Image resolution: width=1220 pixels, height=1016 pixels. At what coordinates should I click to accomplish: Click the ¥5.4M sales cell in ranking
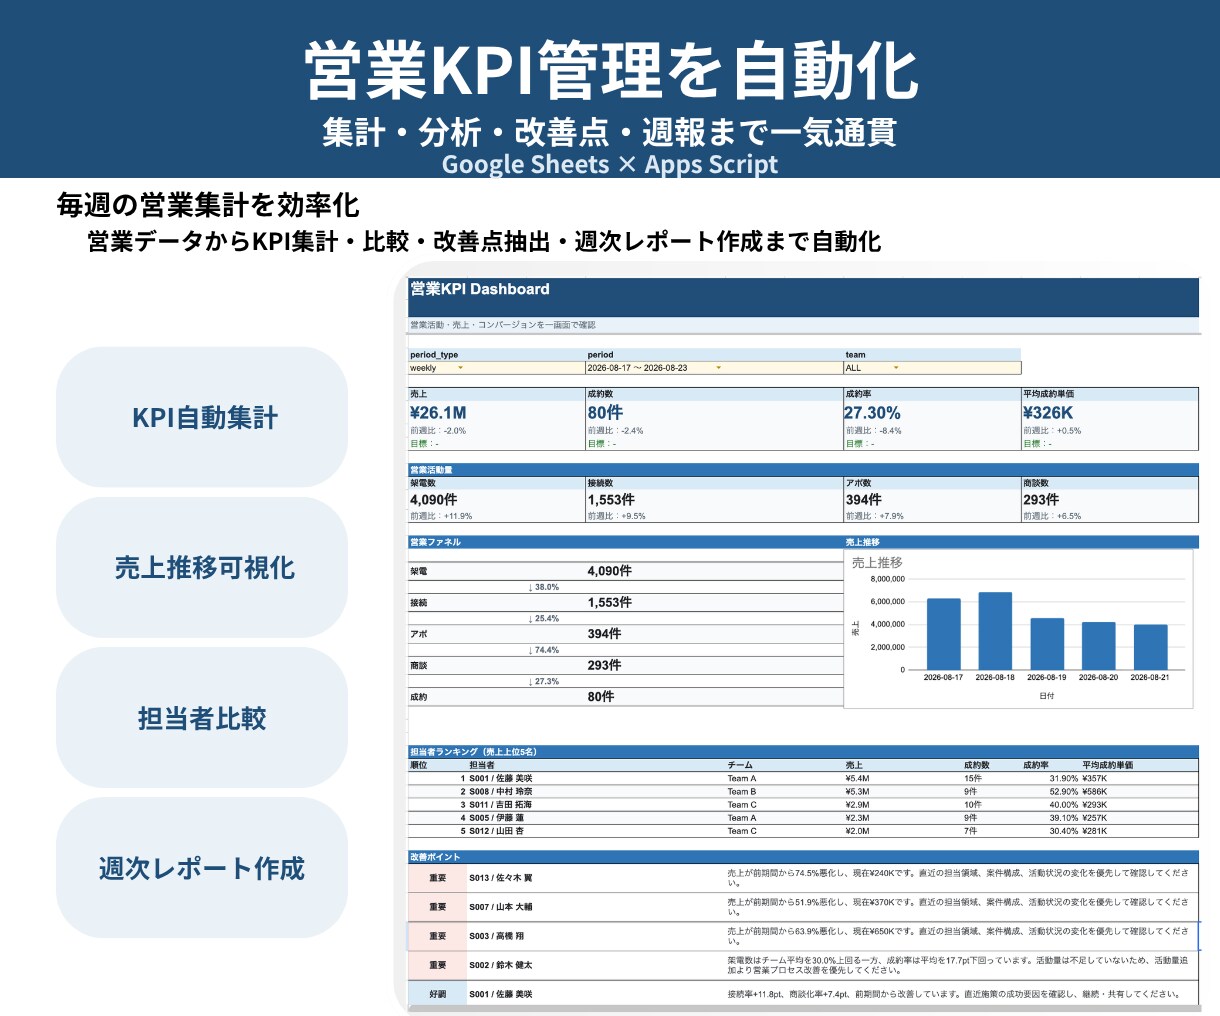[857, 778]
